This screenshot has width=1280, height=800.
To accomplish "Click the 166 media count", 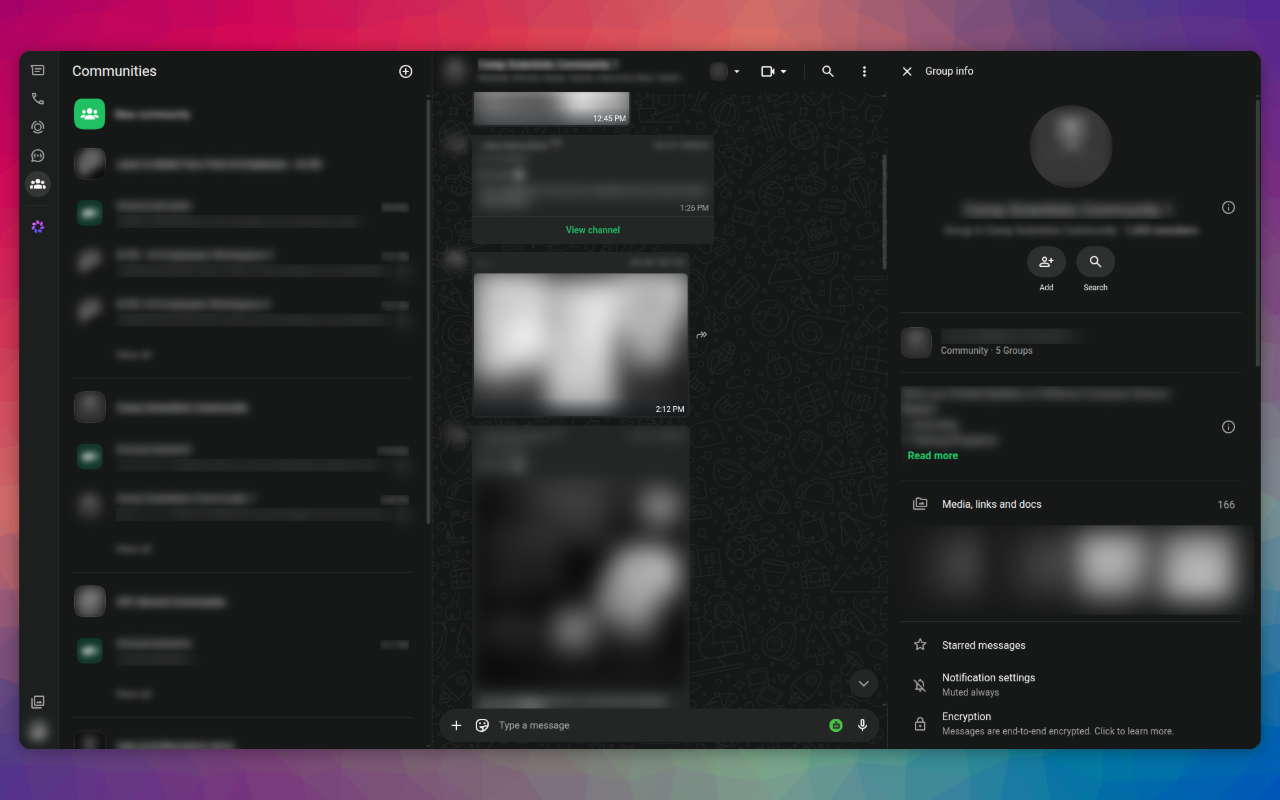I will pos(1226,505).
